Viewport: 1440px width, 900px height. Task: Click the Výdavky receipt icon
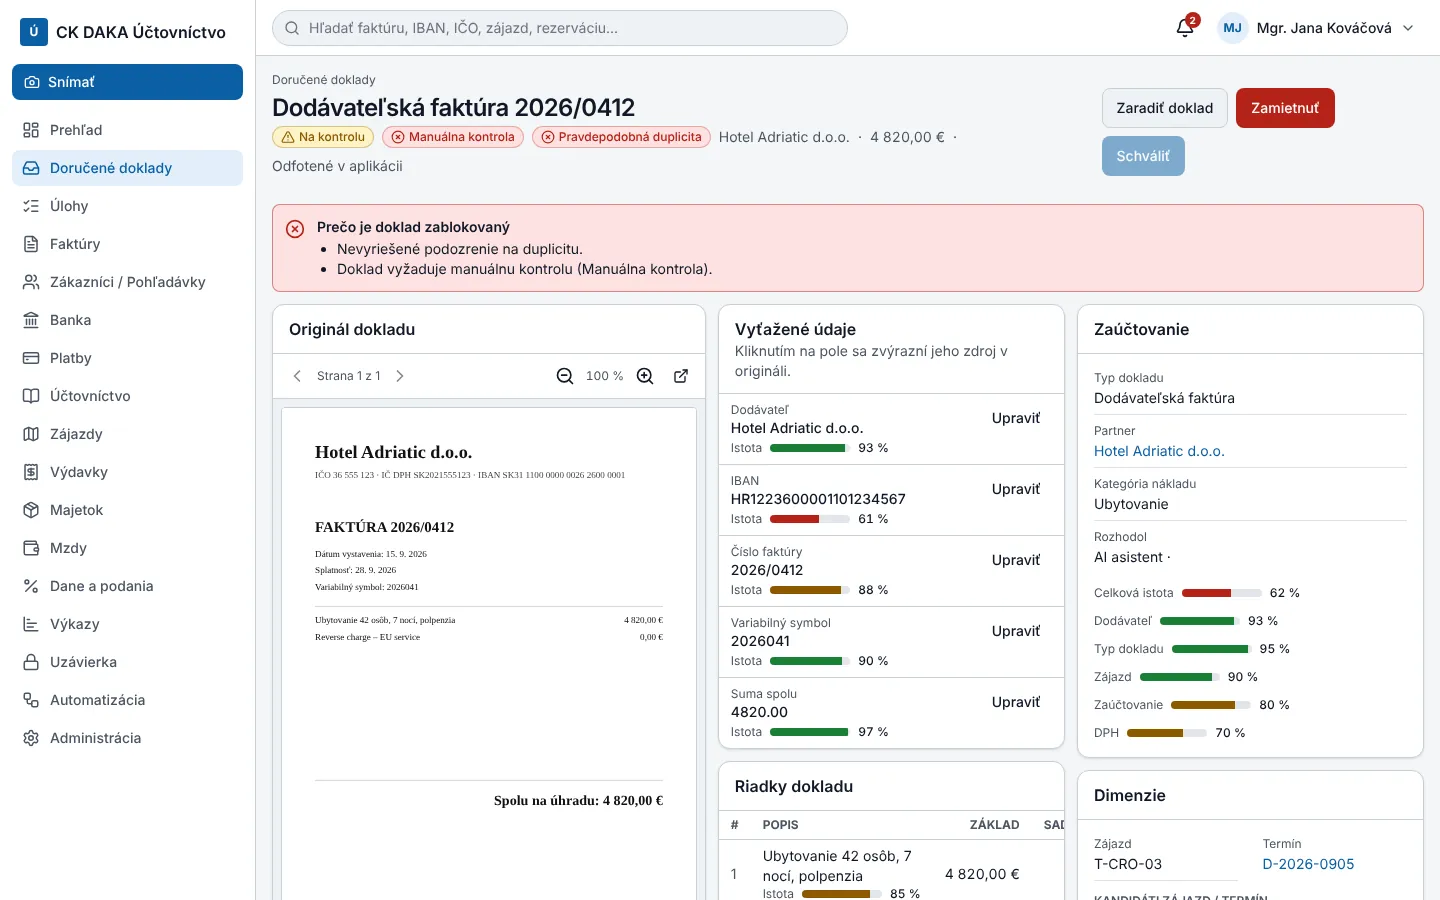coord(31,472)
